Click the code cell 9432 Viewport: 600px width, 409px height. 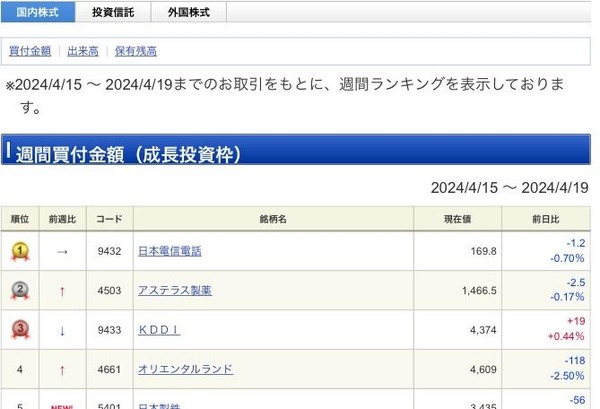click(x=109, y=251)
